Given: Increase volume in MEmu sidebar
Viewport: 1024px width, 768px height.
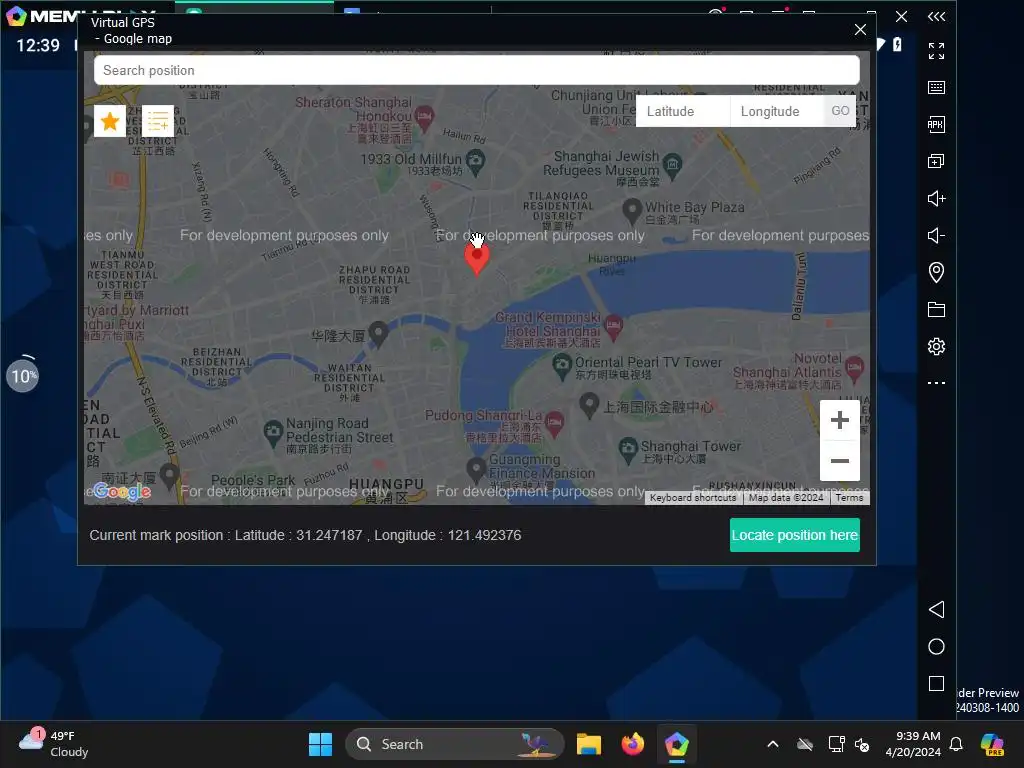Looking at the screenshot, I should coord(936,198).
